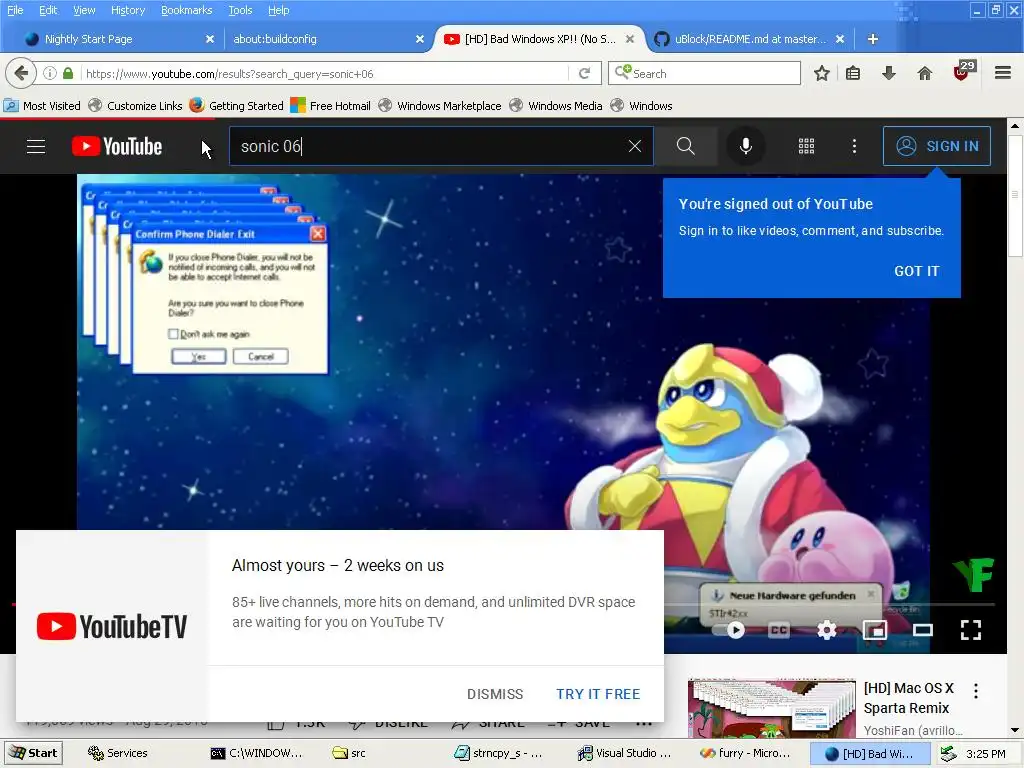Show site information icon in address bar

(x=50, y=73)
